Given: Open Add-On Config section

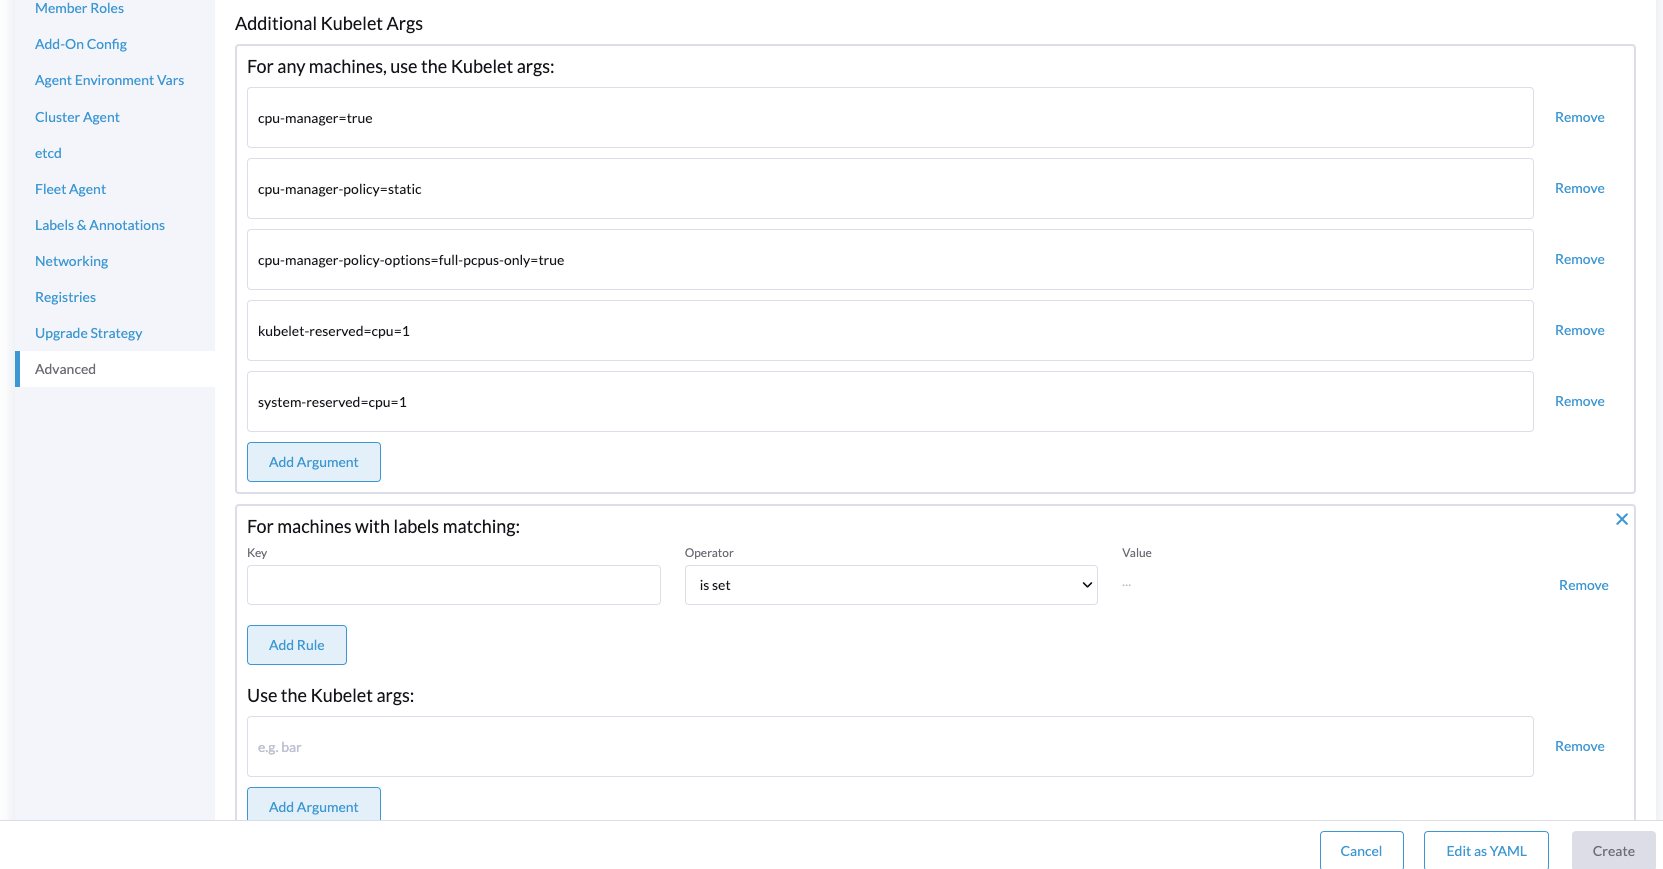Looking at the screenshot, I should click(x=81, y=44).
